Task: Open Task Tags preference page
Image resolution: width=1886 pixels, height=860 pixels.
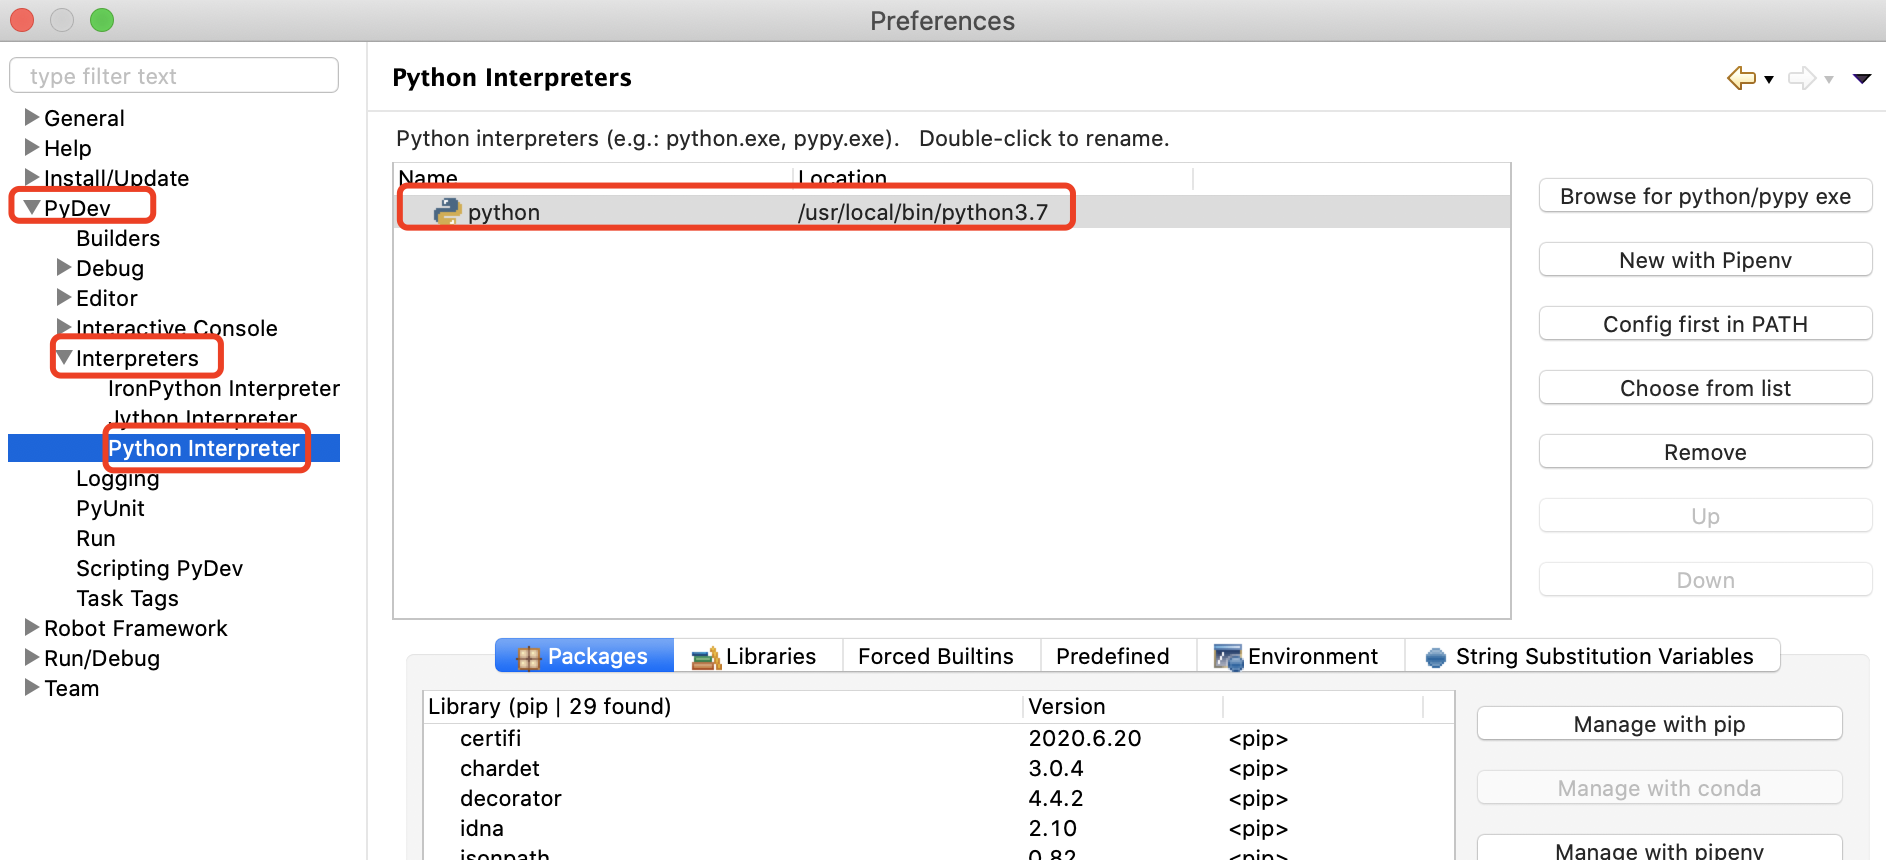Action: coord(128,598)
